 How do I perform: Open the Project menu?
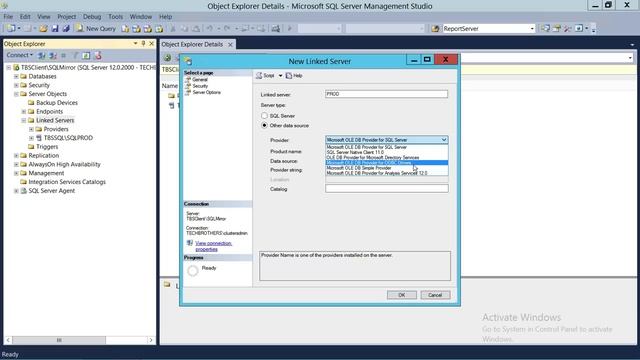(67, 17)
